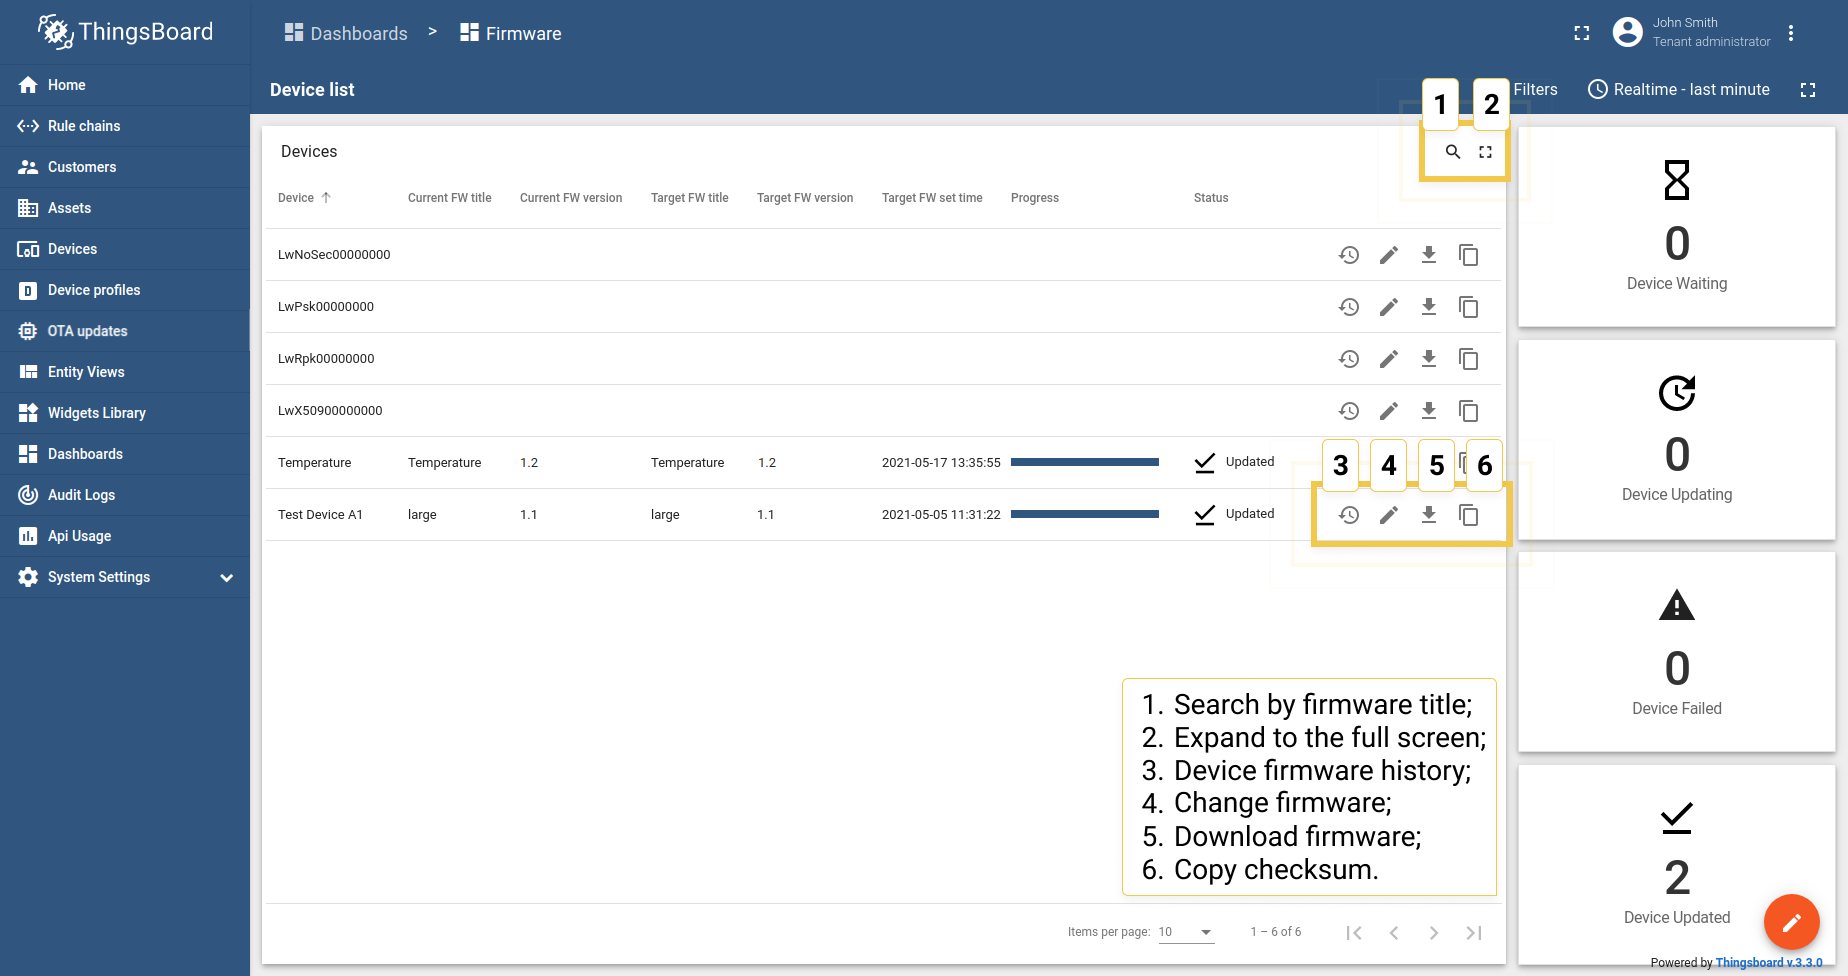Screen dimensions: 1848x976
Task: Click the Updated status check for Temperature device
Action: pyautogui.click(x=1203, y=462)
